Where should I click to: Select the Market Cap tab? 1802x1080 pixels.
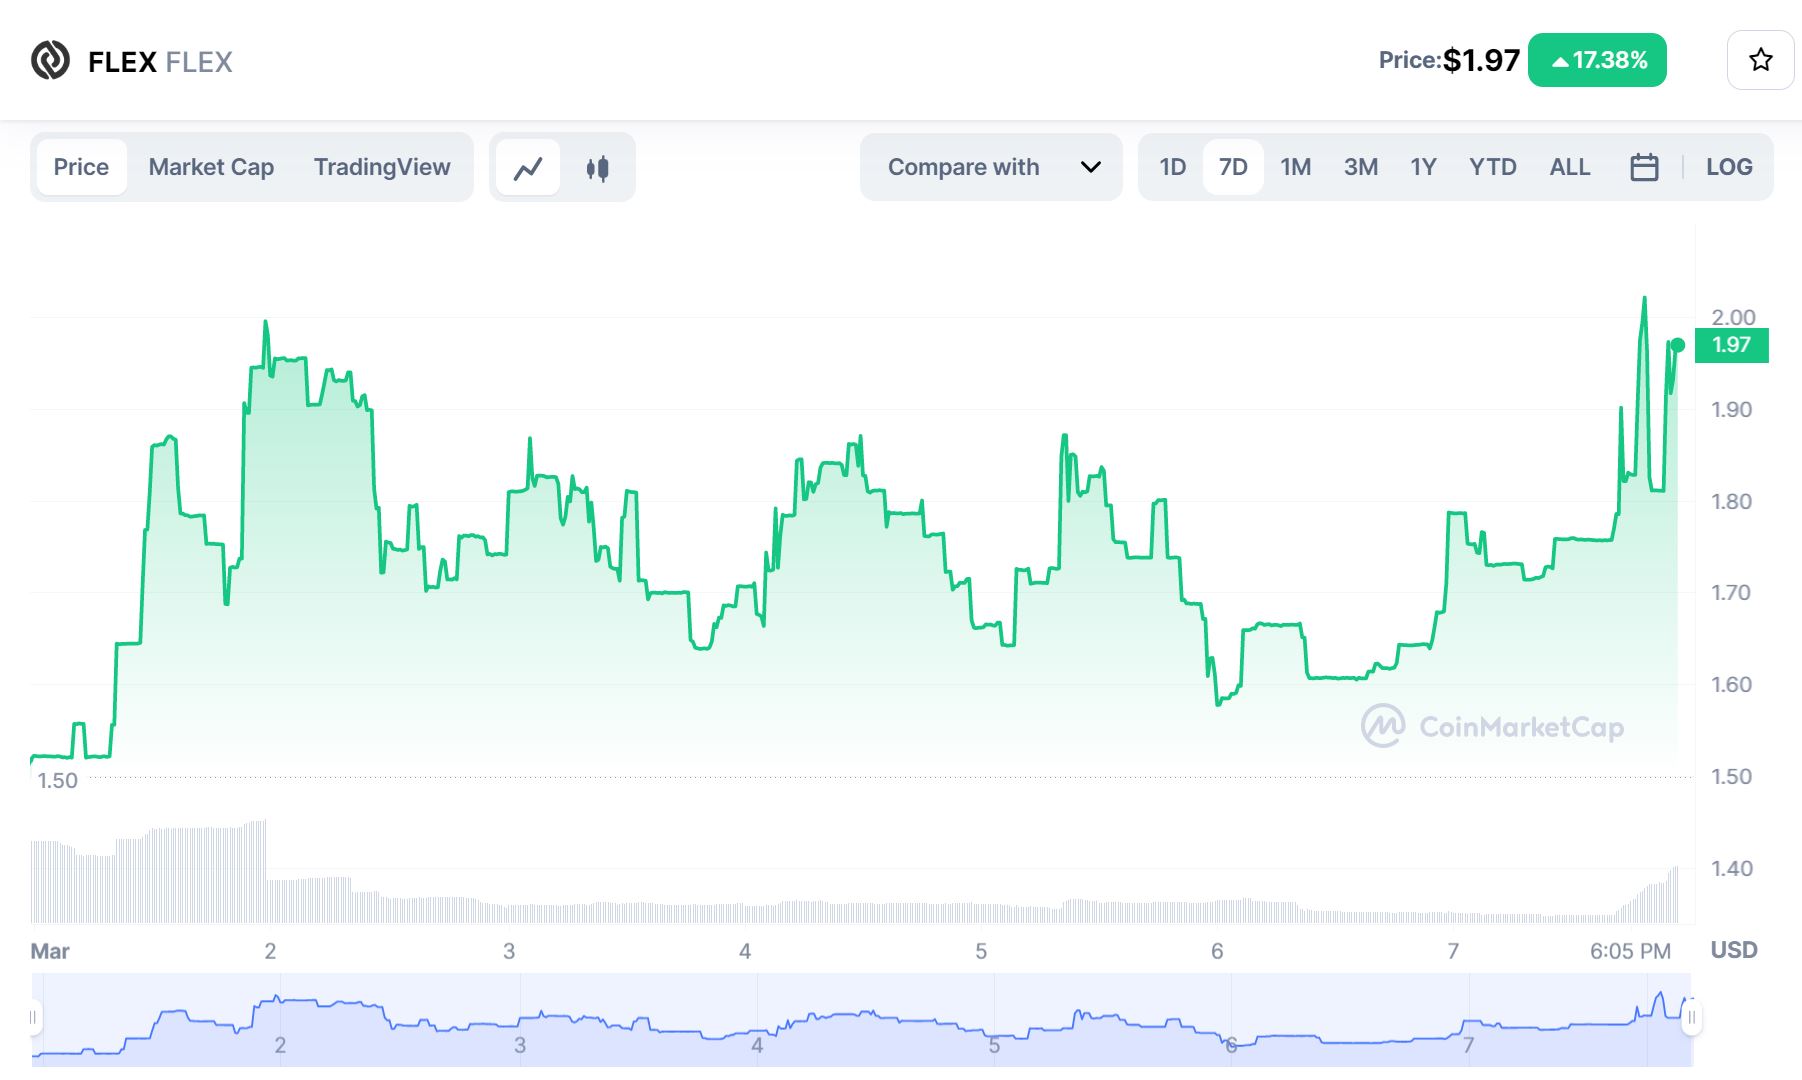click(211, 167)
